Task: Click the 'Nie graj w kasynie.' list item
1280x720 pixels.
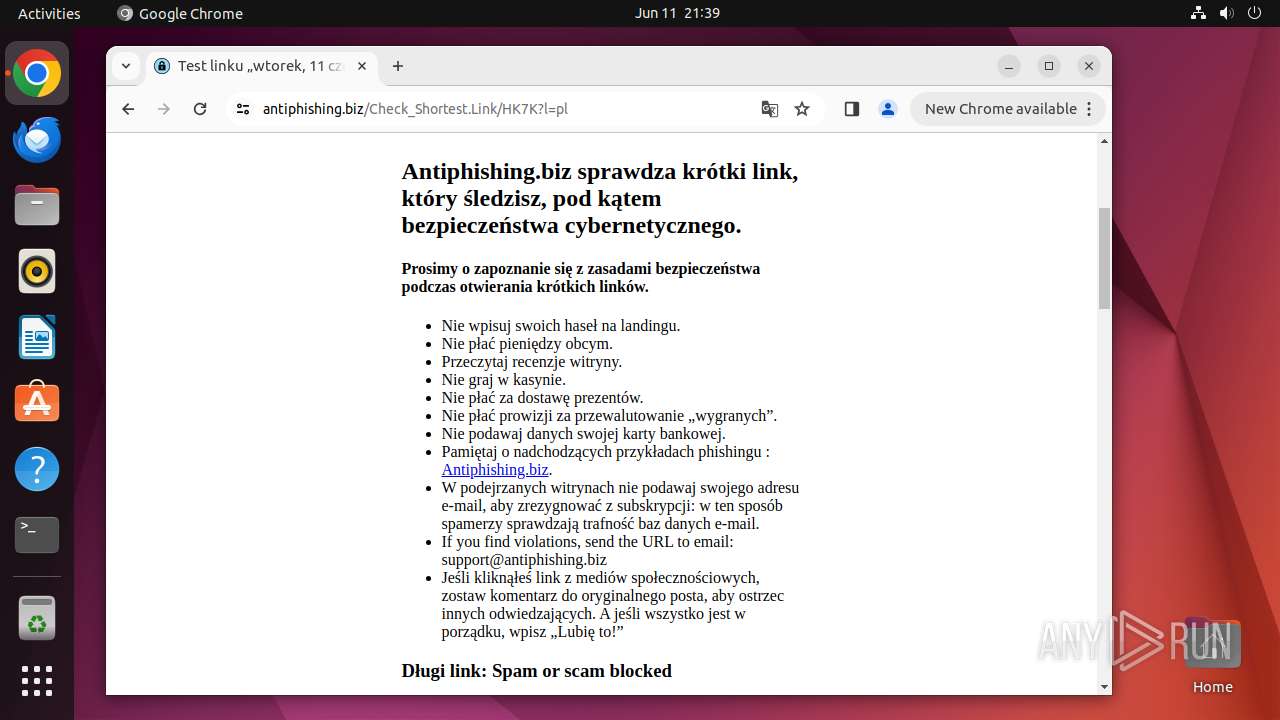Action: [x=504, y=380]
